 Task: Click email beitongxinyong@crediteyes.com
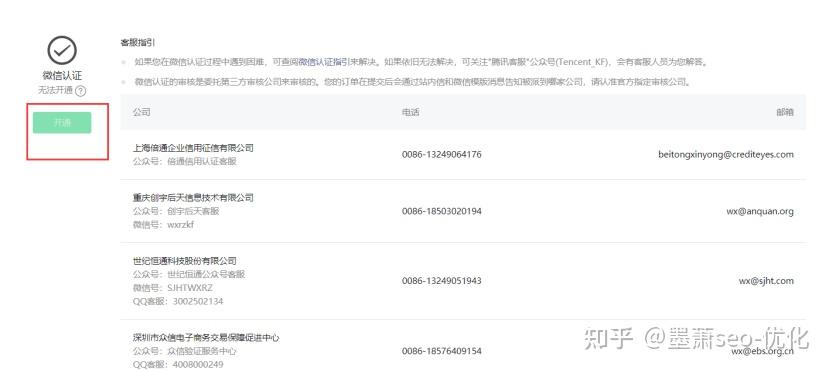point(726,155)
